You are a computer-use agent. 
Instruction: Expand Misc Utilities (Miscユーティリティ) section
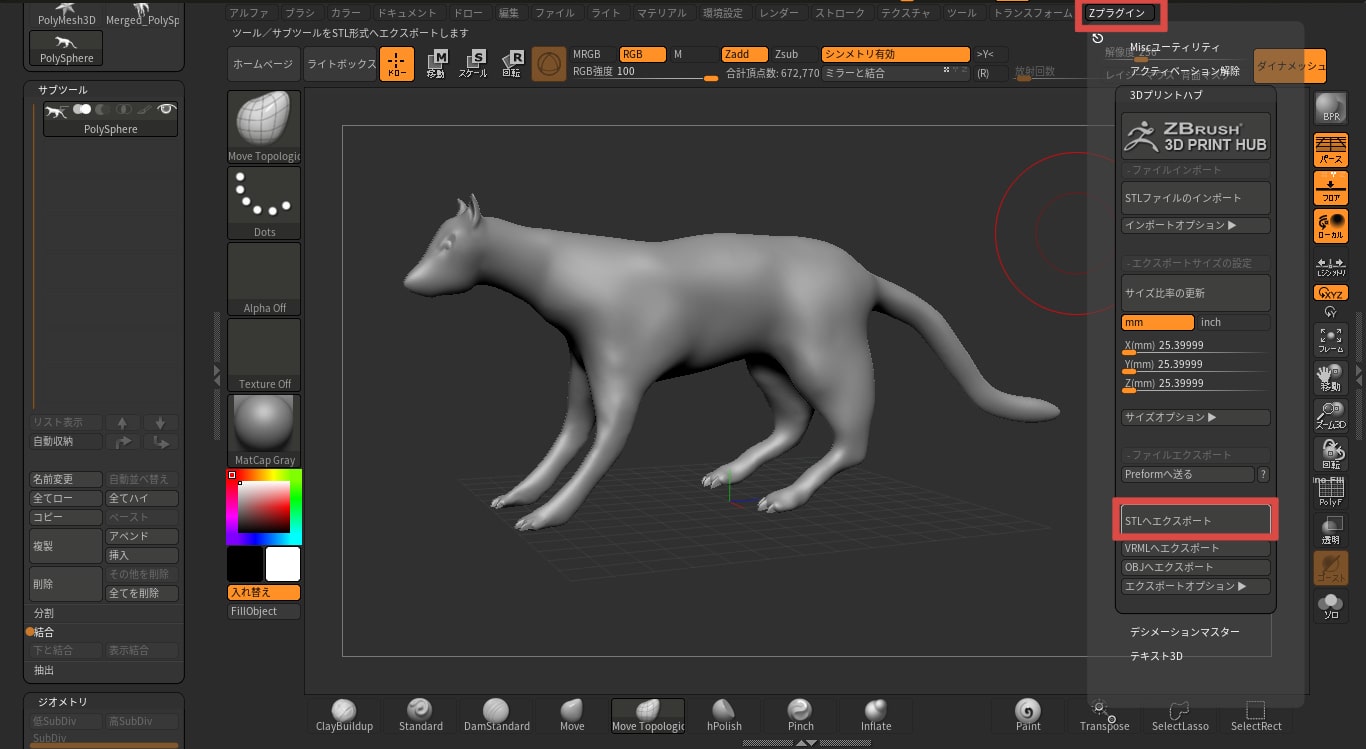[x=1174, y=47]
